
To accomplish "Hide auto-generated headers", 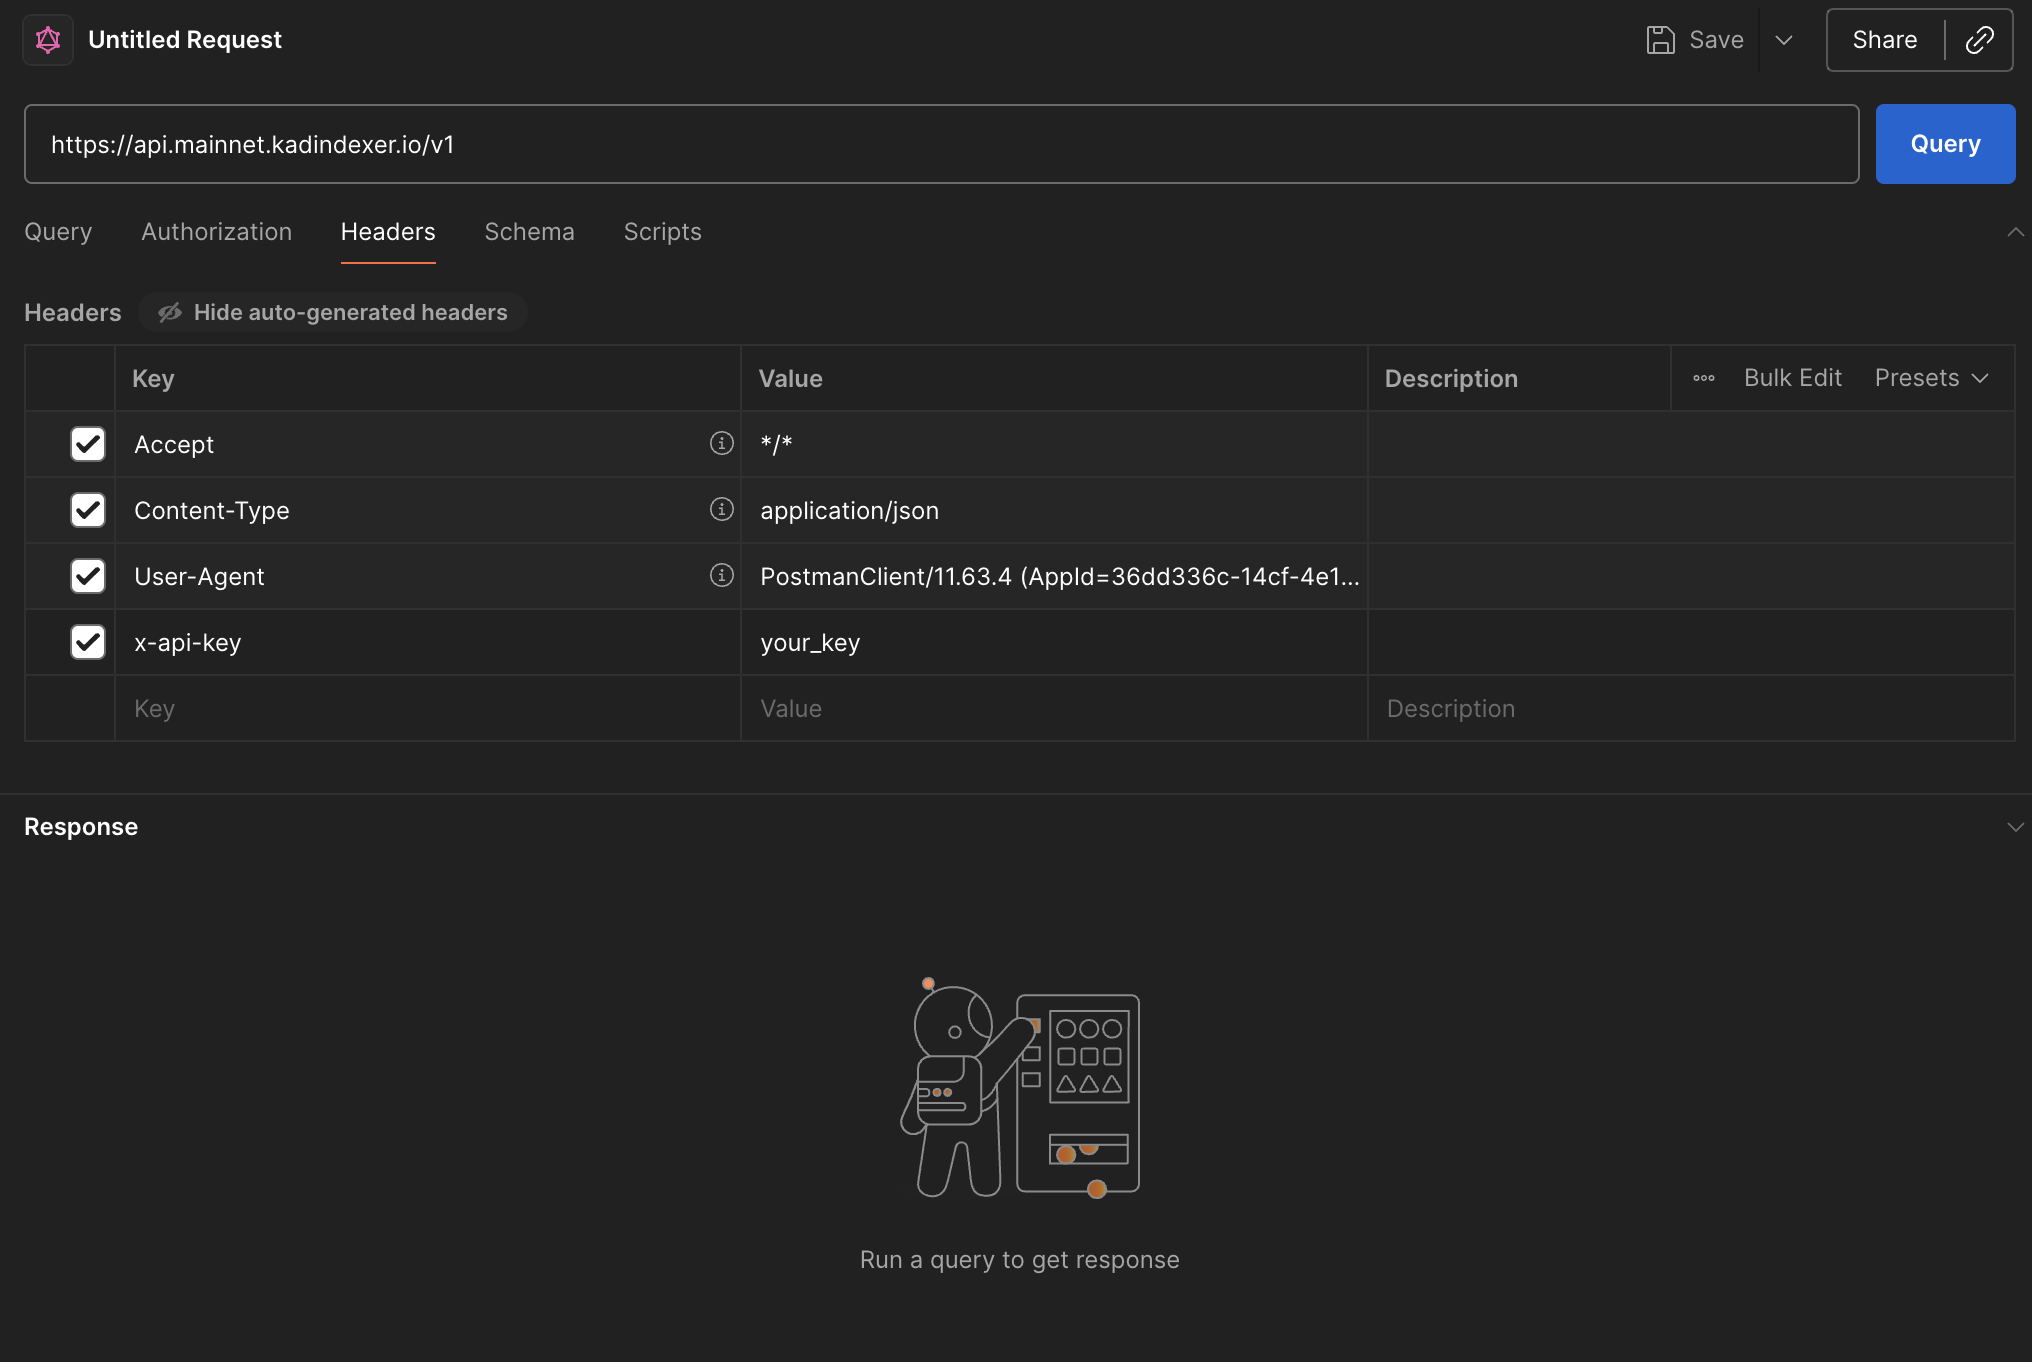I will coord(334,312).
